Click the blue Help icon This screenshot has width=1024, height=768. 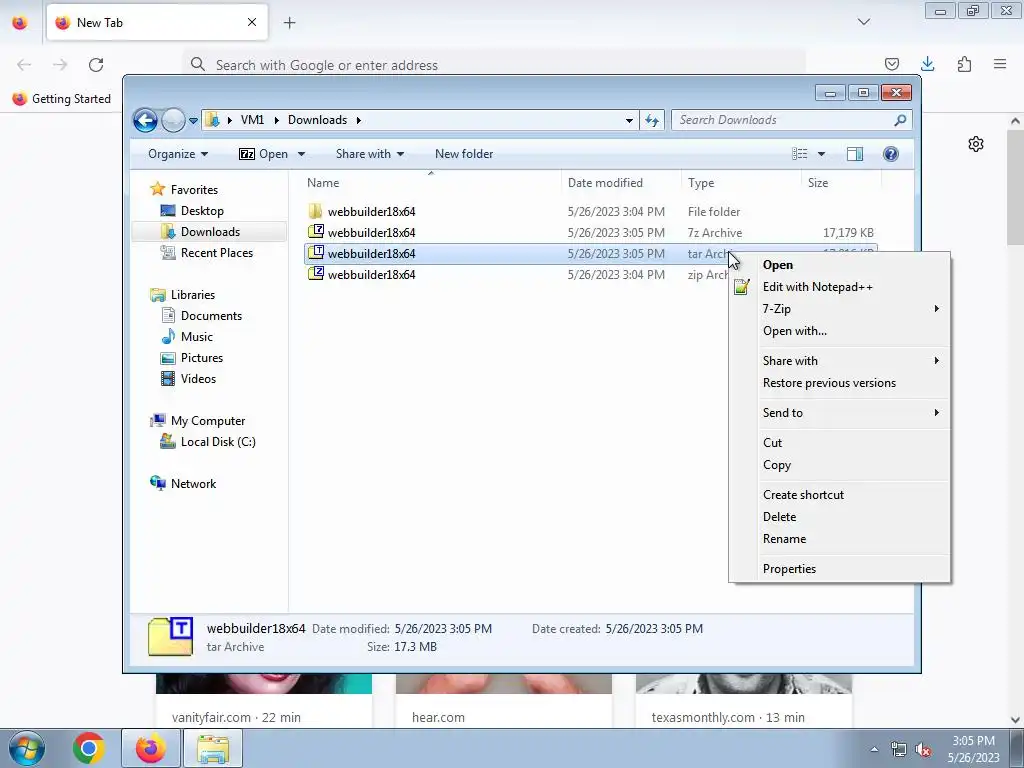click(x=890, y=154)
